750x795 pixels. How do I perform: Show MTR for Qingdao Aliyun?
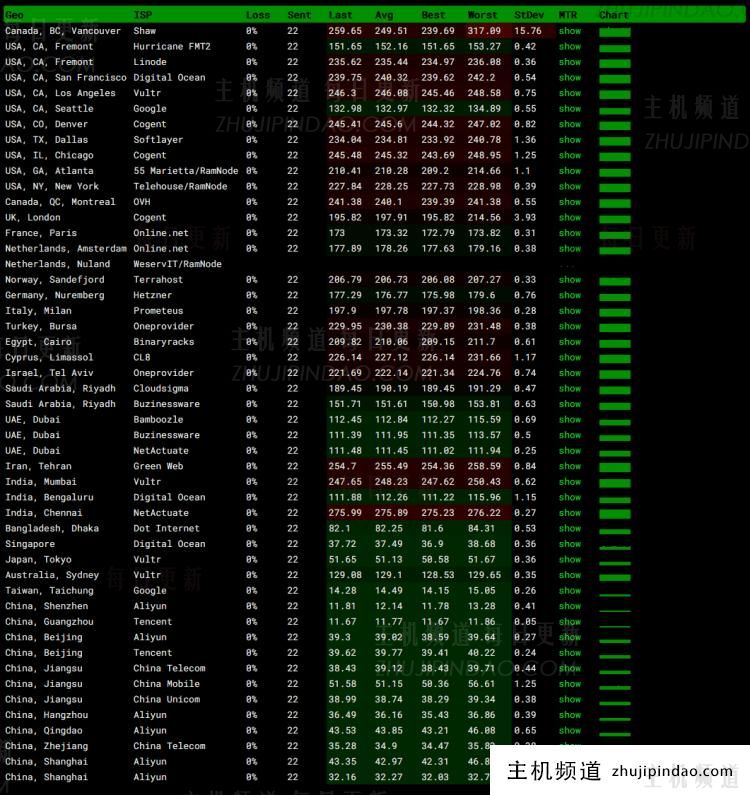click(x=569, y=731)
